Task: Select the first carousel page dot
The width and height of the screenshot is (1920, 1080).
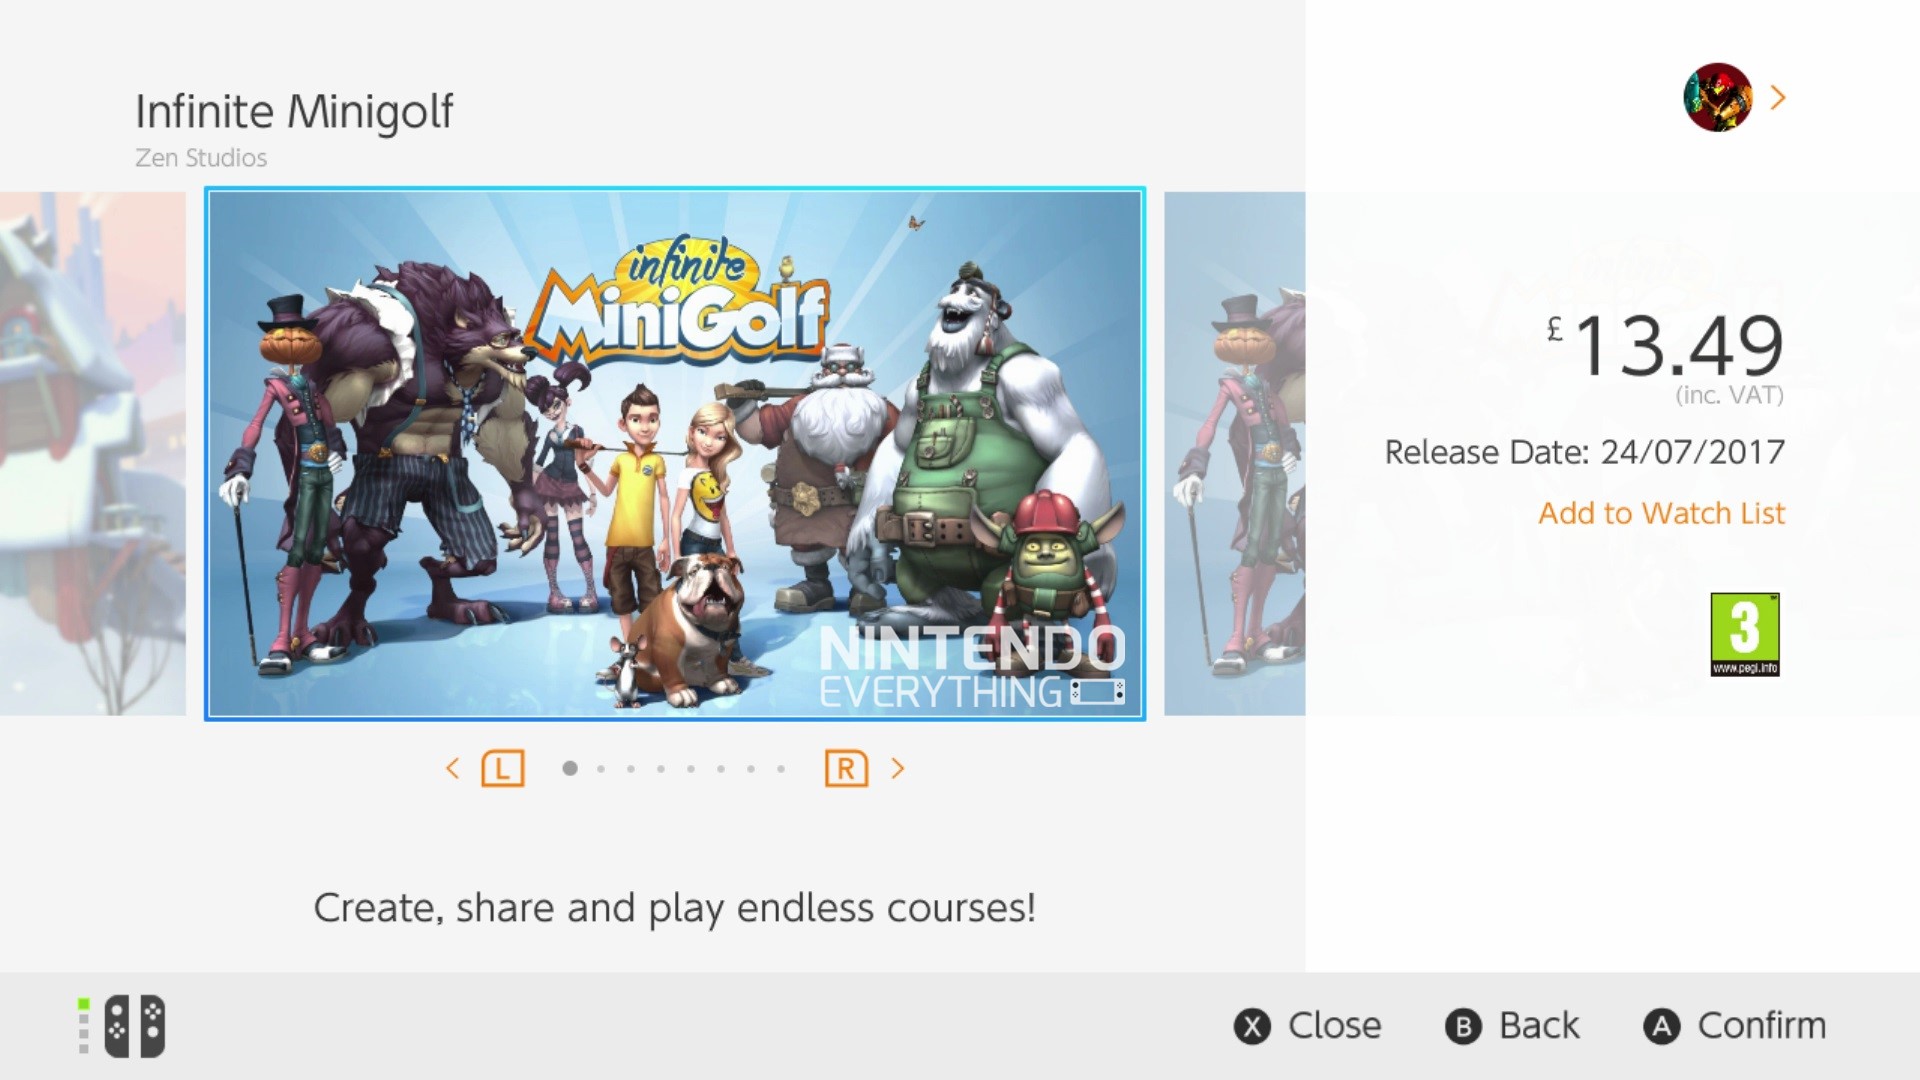Action: (x=570, y=768)
